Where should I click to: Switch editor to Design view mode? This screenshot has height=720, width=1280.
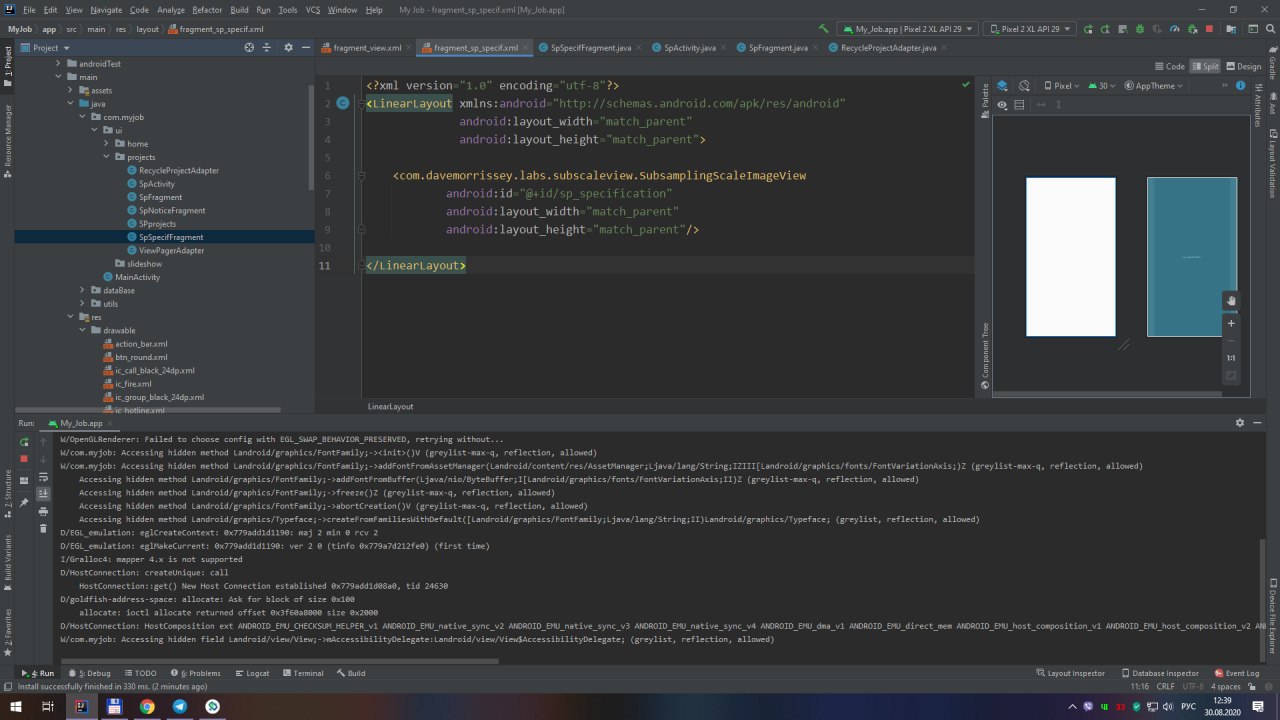click(1243, 66)
